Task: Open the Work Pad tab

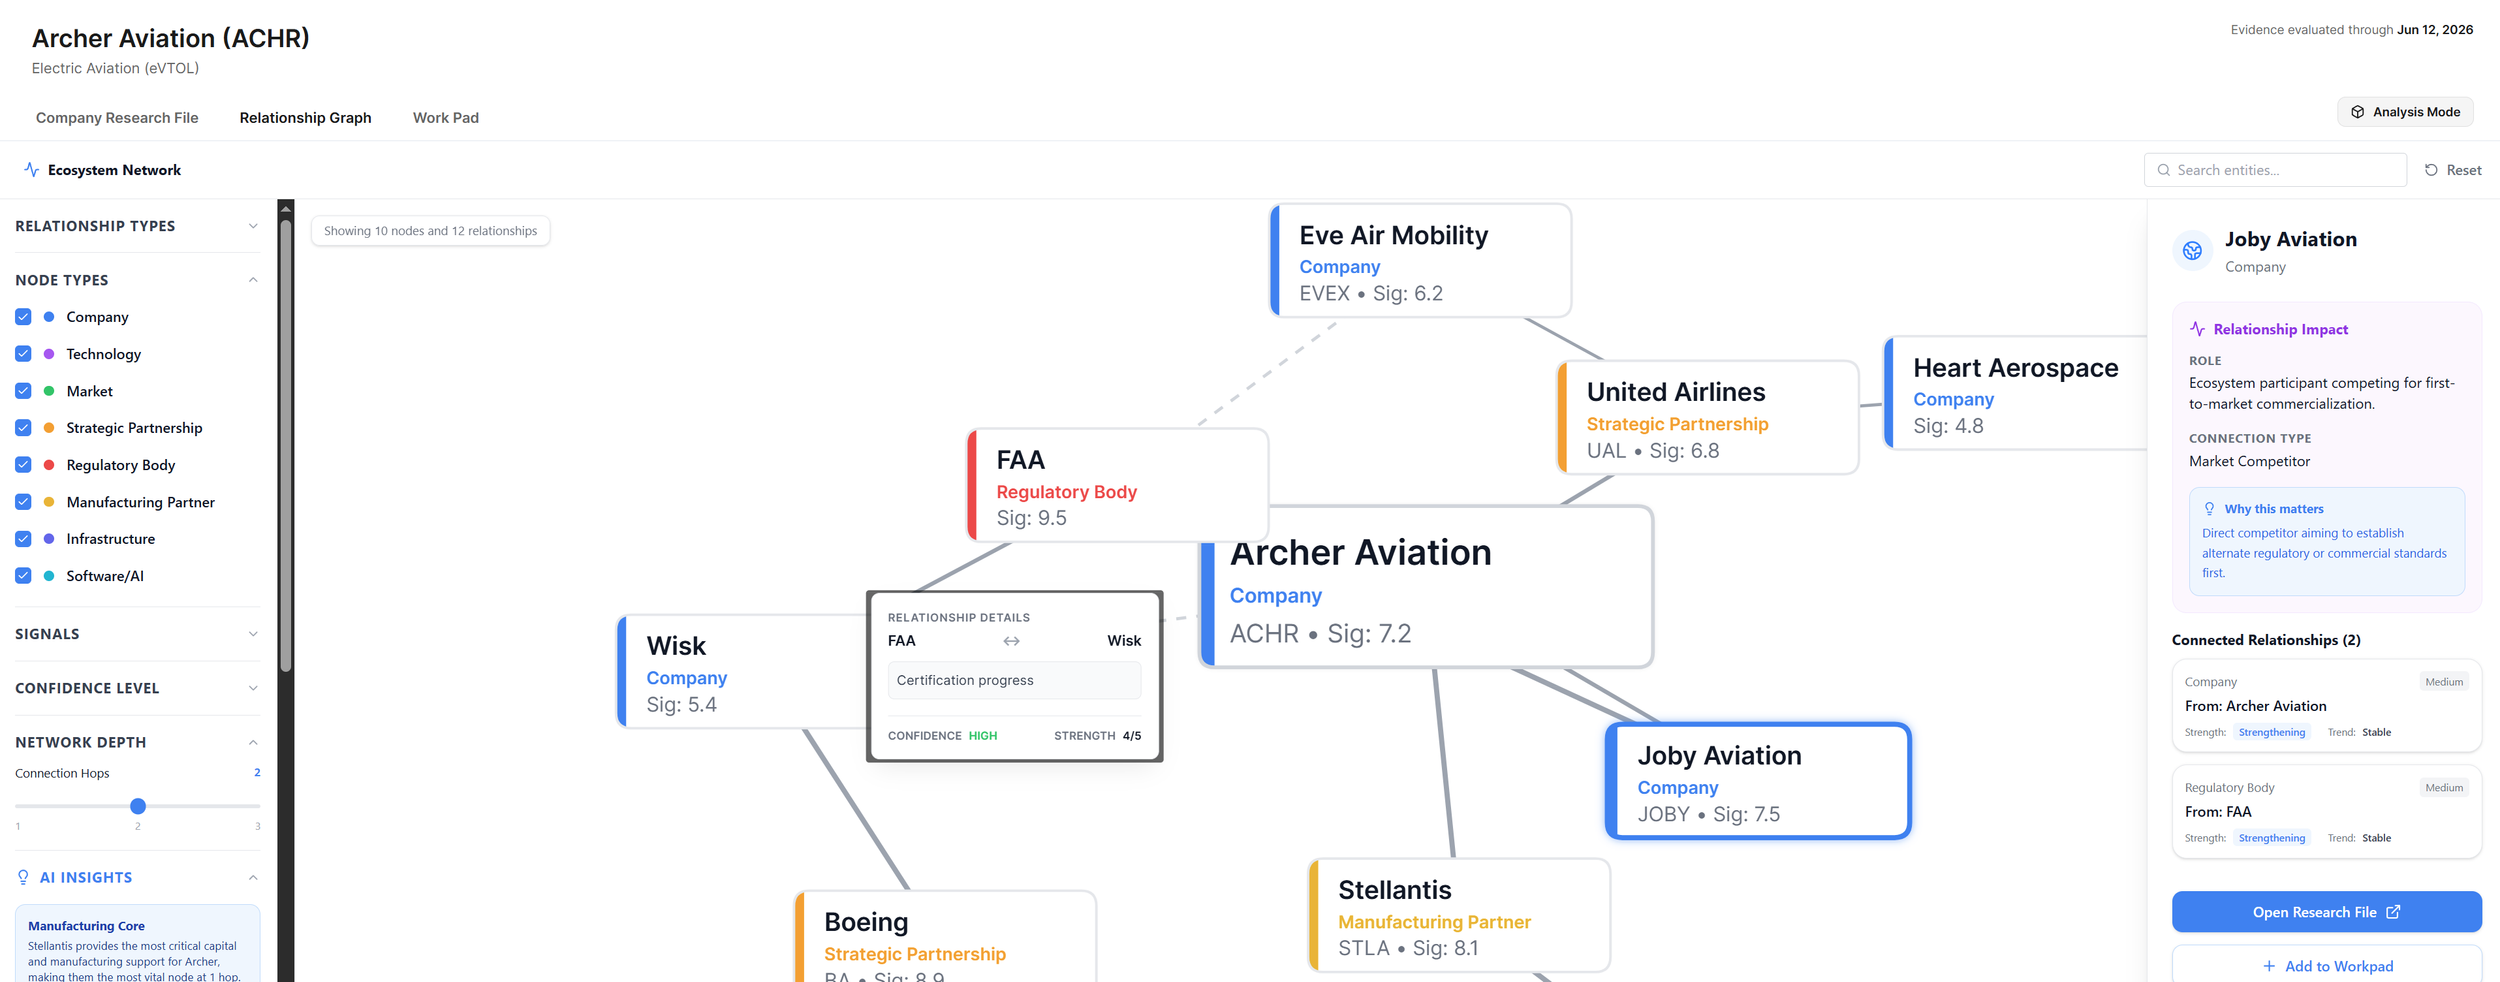Action: click(446, 118)
